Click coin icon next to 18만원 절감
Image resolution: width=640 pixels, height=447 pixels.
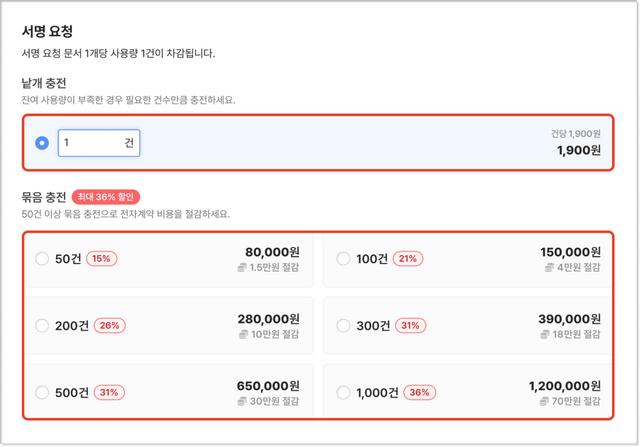545,335
